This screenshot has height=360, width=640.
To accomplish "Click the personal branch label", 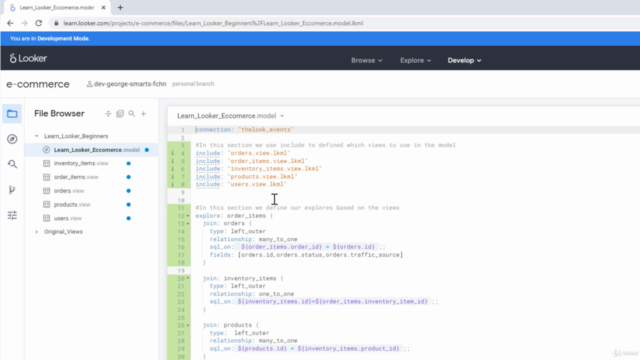I will coord(193,84).
